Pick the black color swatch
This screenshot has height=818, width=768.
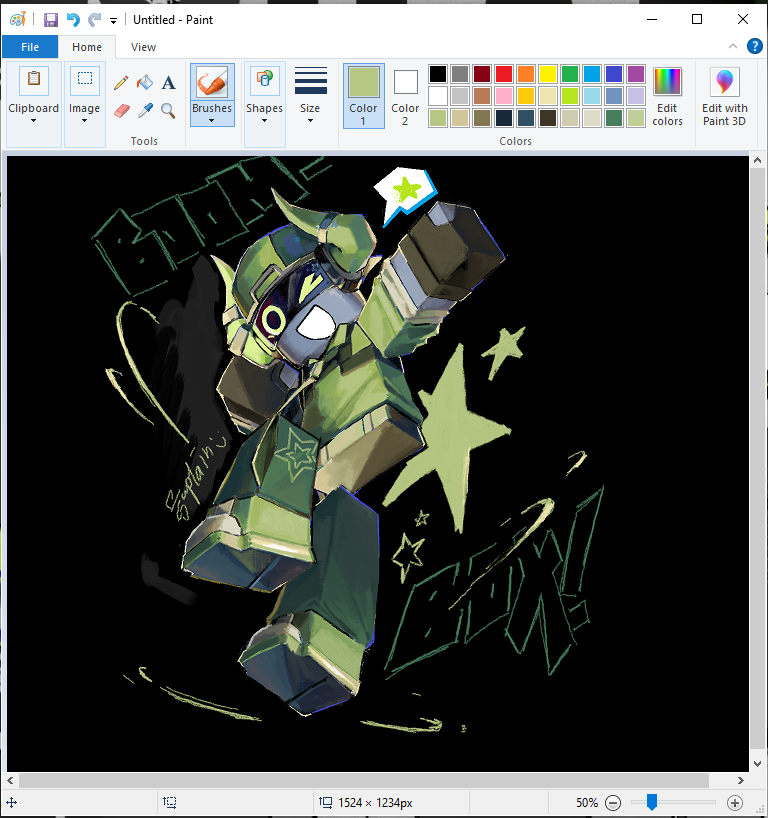click(438, 74)
